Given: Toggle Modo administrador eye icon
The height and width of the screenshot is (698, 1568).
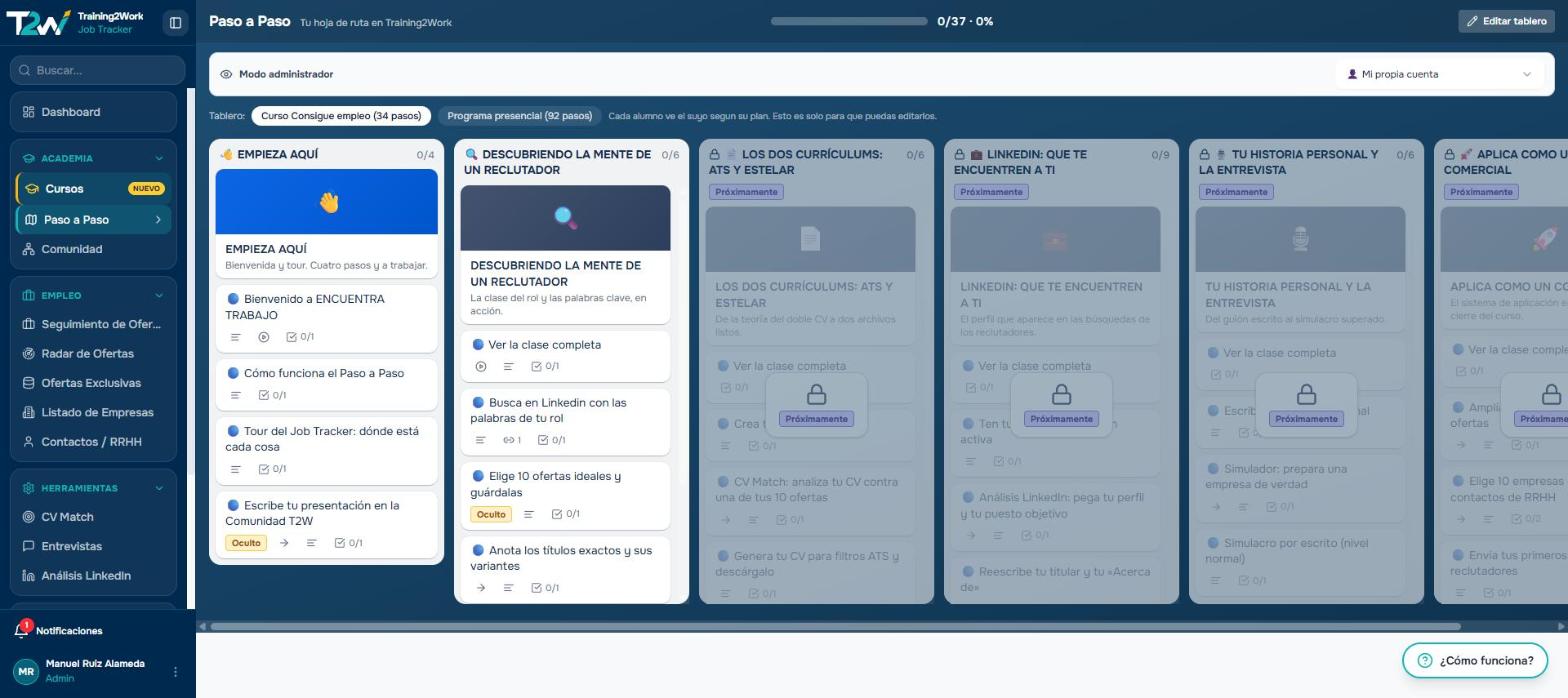Looking at the screenshot, I should (226, 74).
